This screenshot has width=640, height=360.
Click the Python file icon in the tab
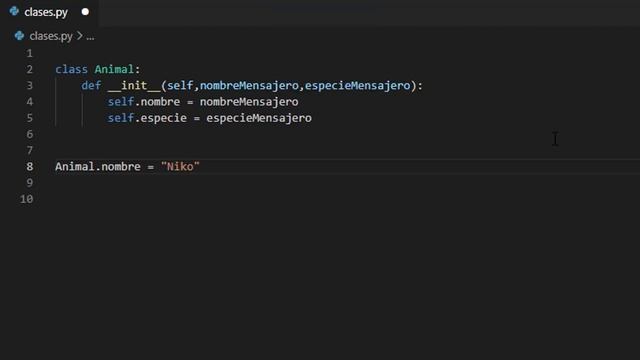pos(14,11)
